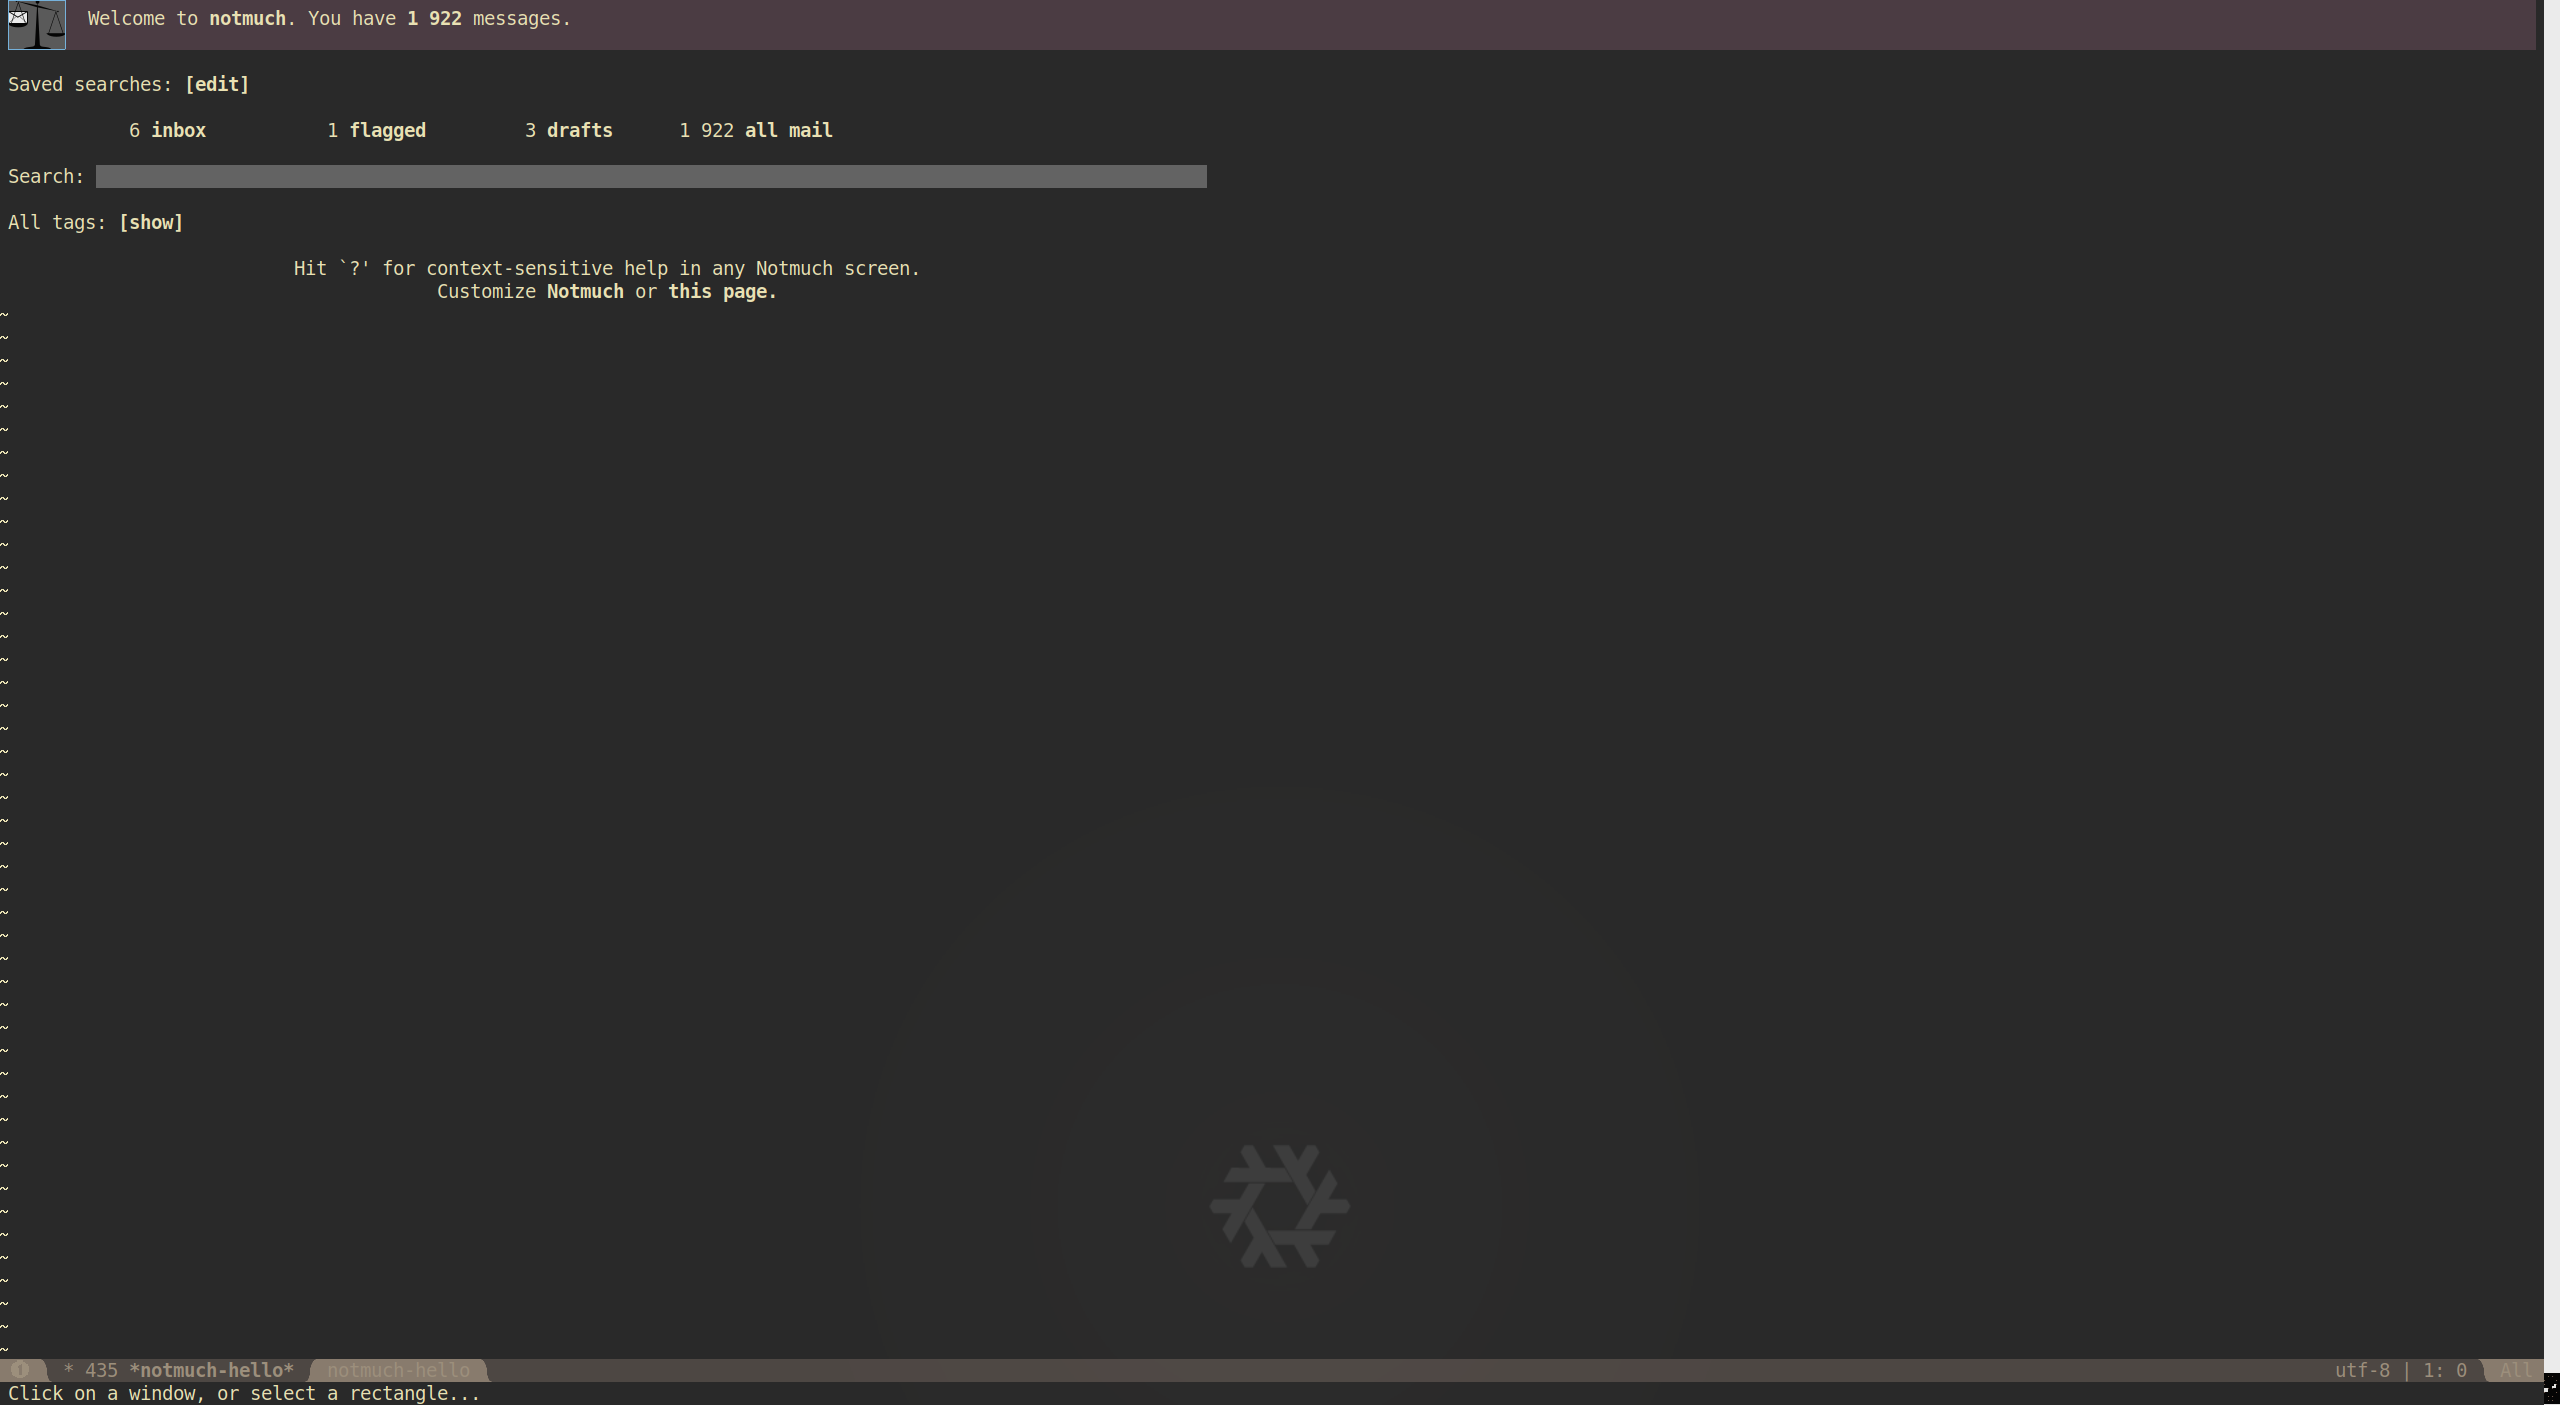Select the notmuch-hello mode tab in mode line
This screenshot has height=1405, width=2560.
(x=397, y=1370)
